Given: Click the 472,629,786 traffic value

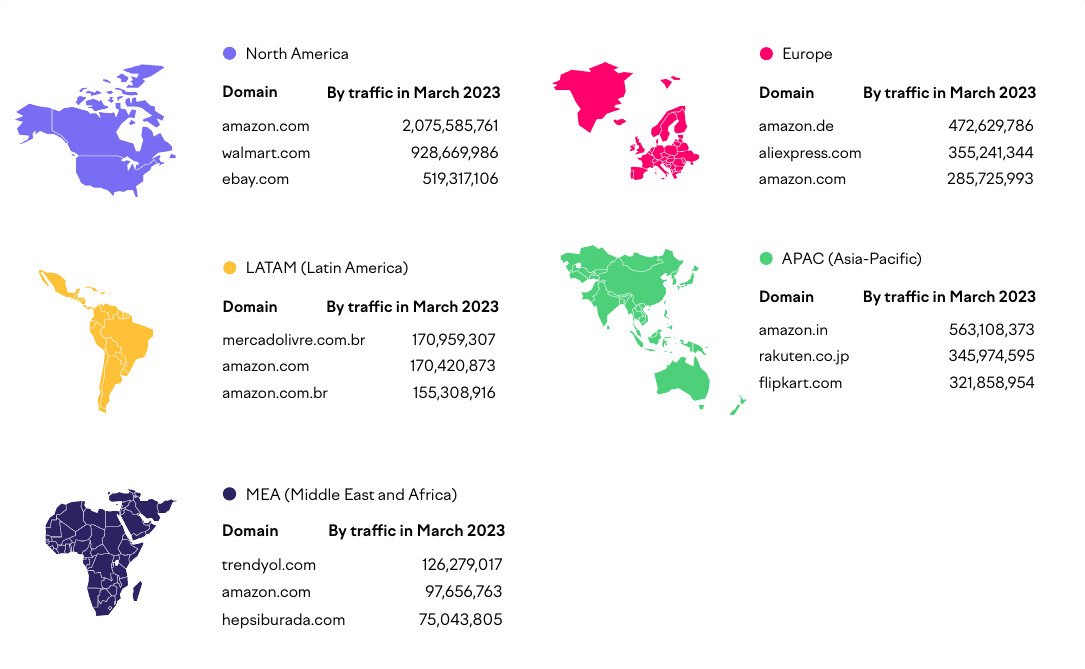Looking at the screenshot, I should pyautogui.click(x=991, y=126).
